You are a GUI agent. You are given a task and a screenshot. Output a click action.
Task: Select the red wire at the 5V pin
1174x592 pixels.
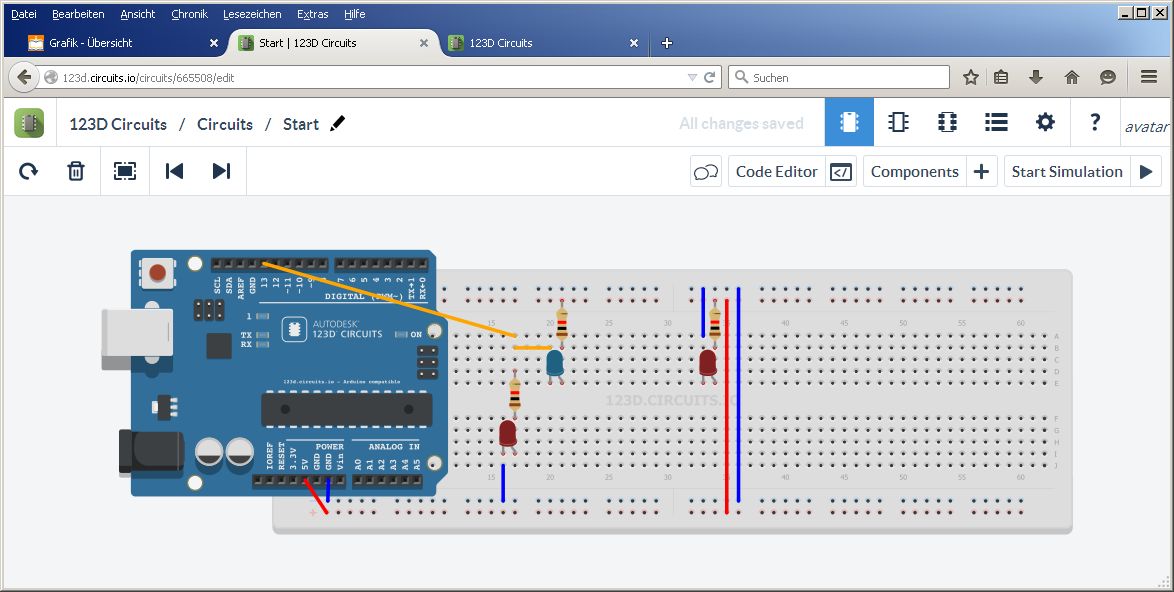tap(316, 495)
